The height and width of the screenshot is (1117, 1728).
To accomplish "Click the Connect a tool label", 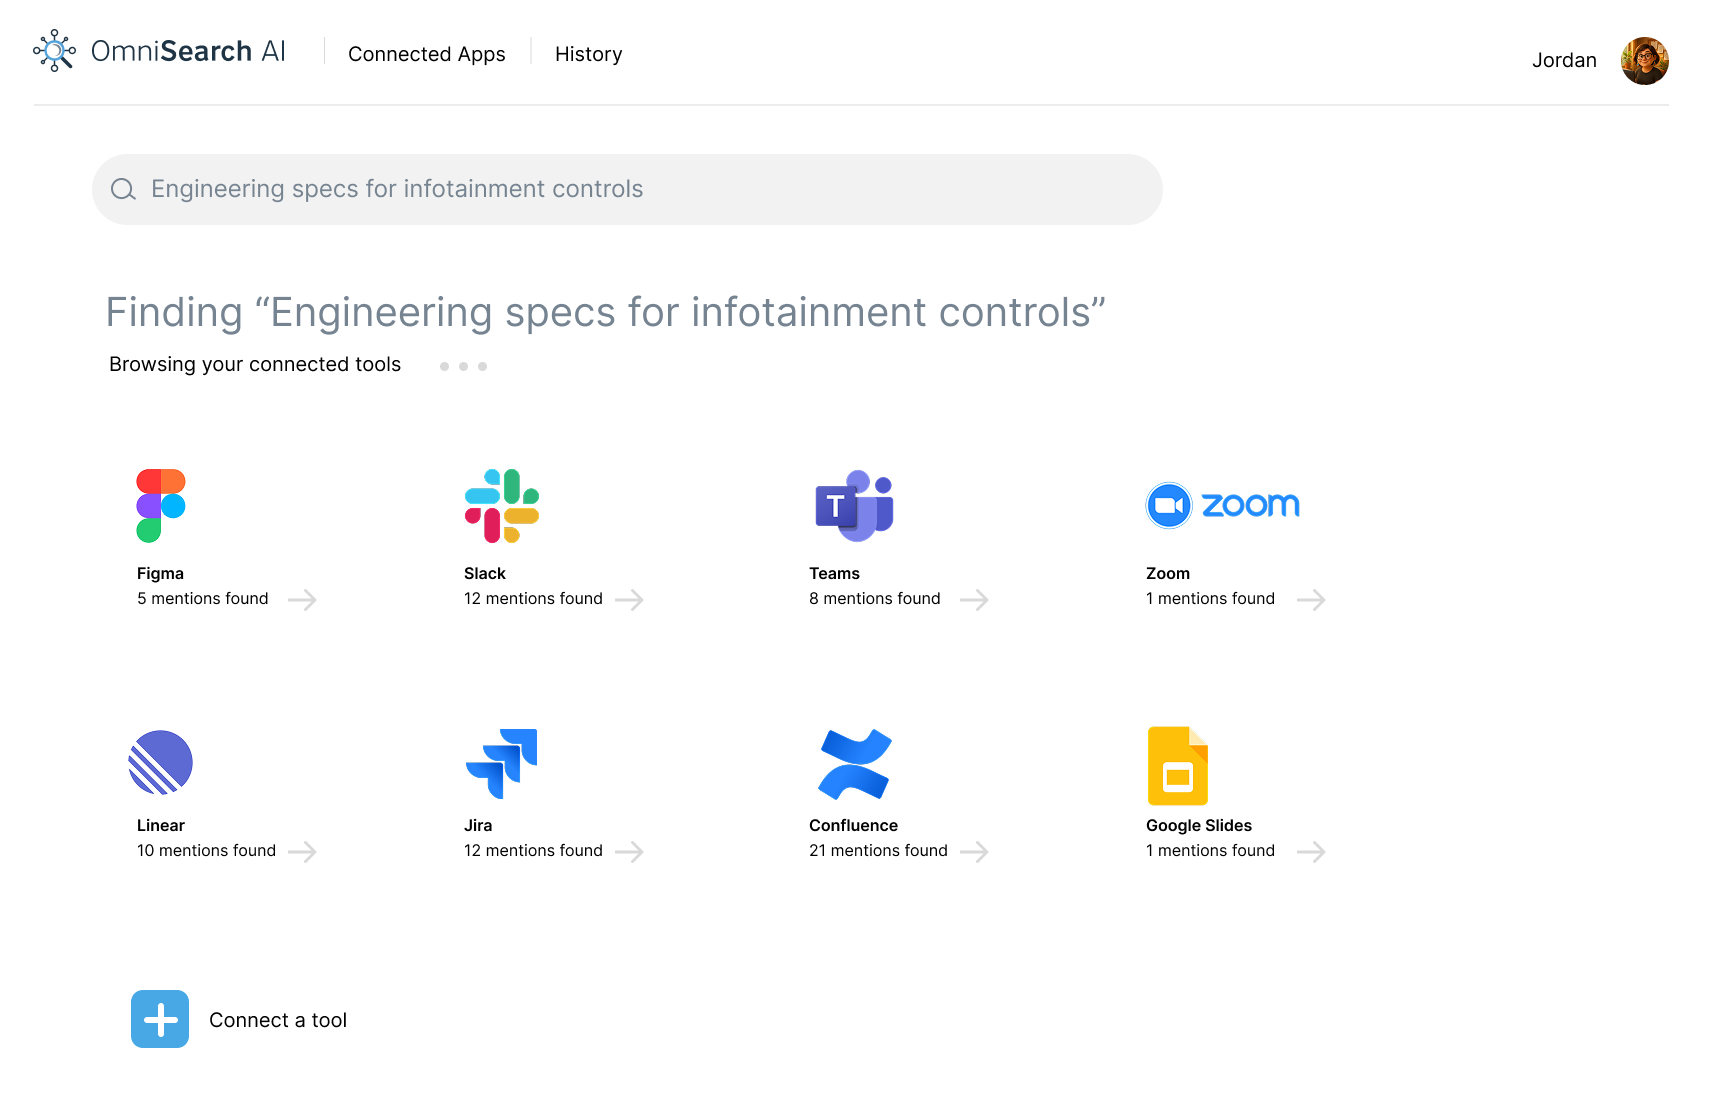I will coord(278,1020).
